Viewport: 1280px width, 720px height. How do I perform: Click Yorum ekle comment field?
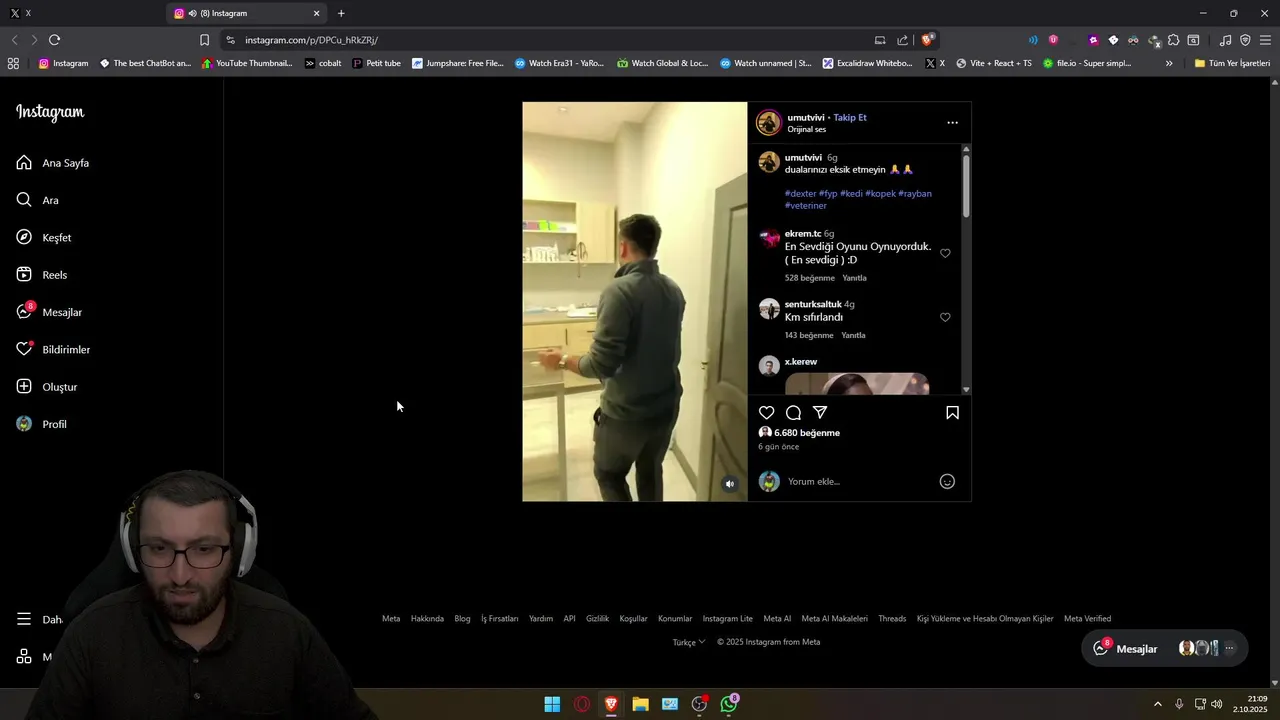[x=860, y=482]
